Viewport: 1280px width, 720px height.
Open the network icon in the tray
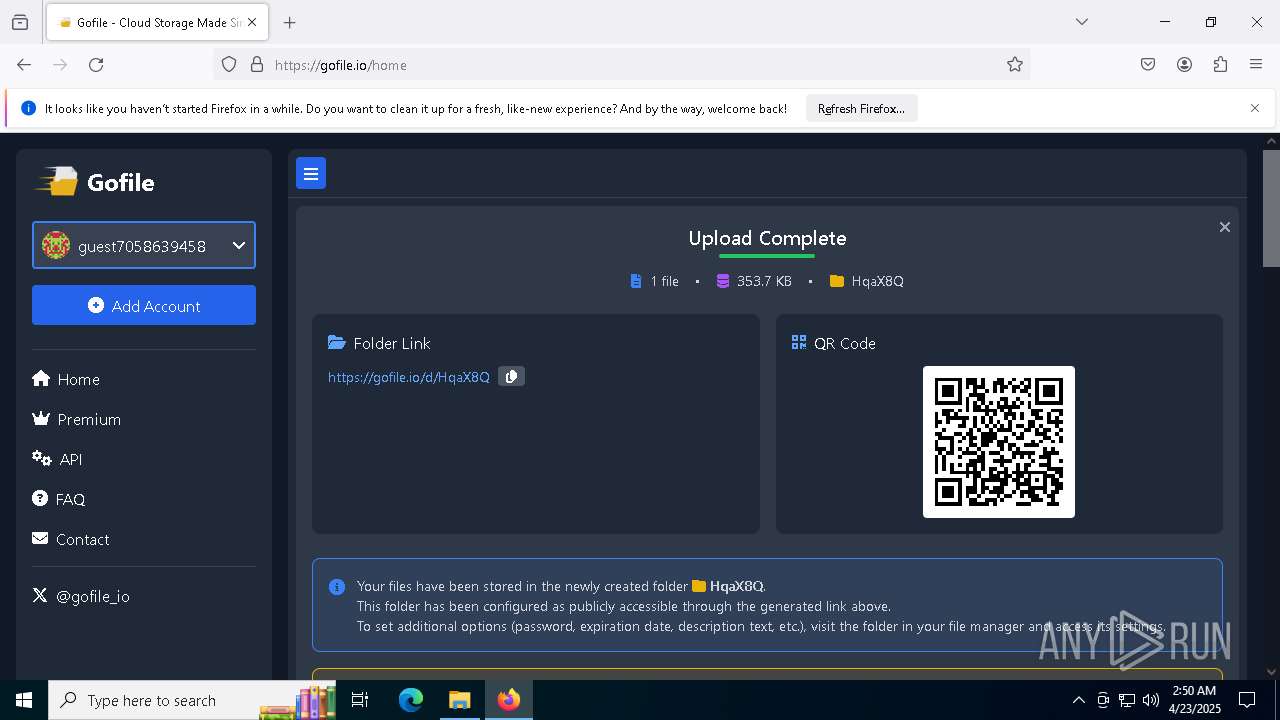pos(1127,700)
